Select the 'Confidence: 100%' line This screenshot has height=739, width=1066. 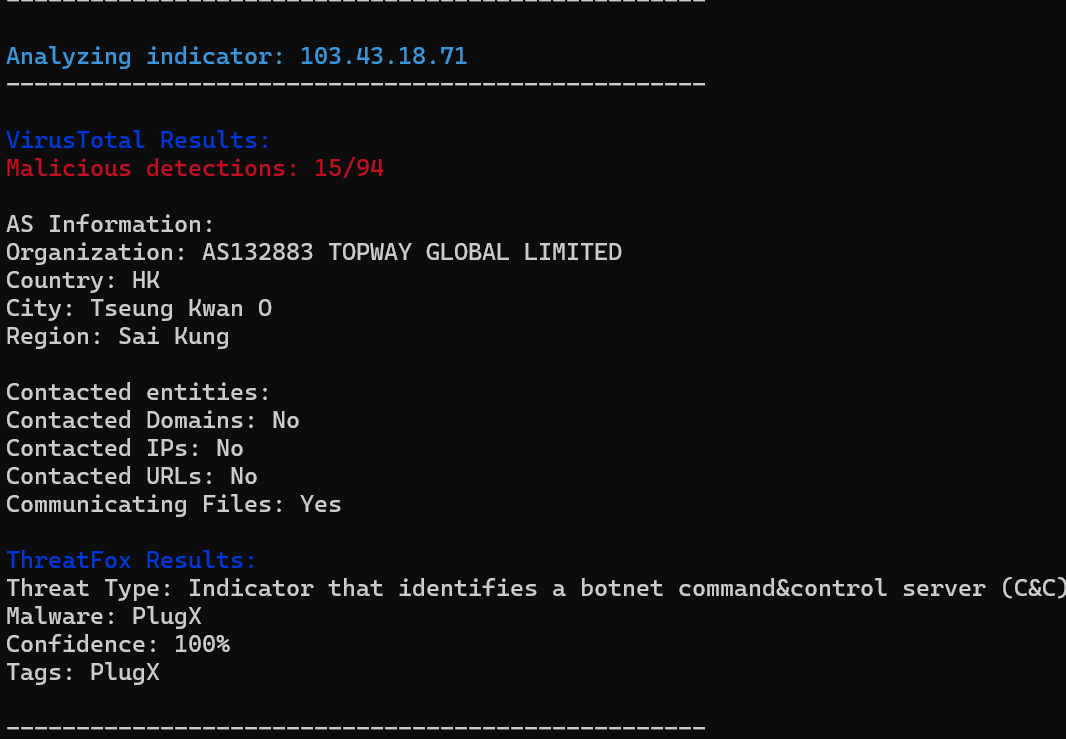point(118,644)
